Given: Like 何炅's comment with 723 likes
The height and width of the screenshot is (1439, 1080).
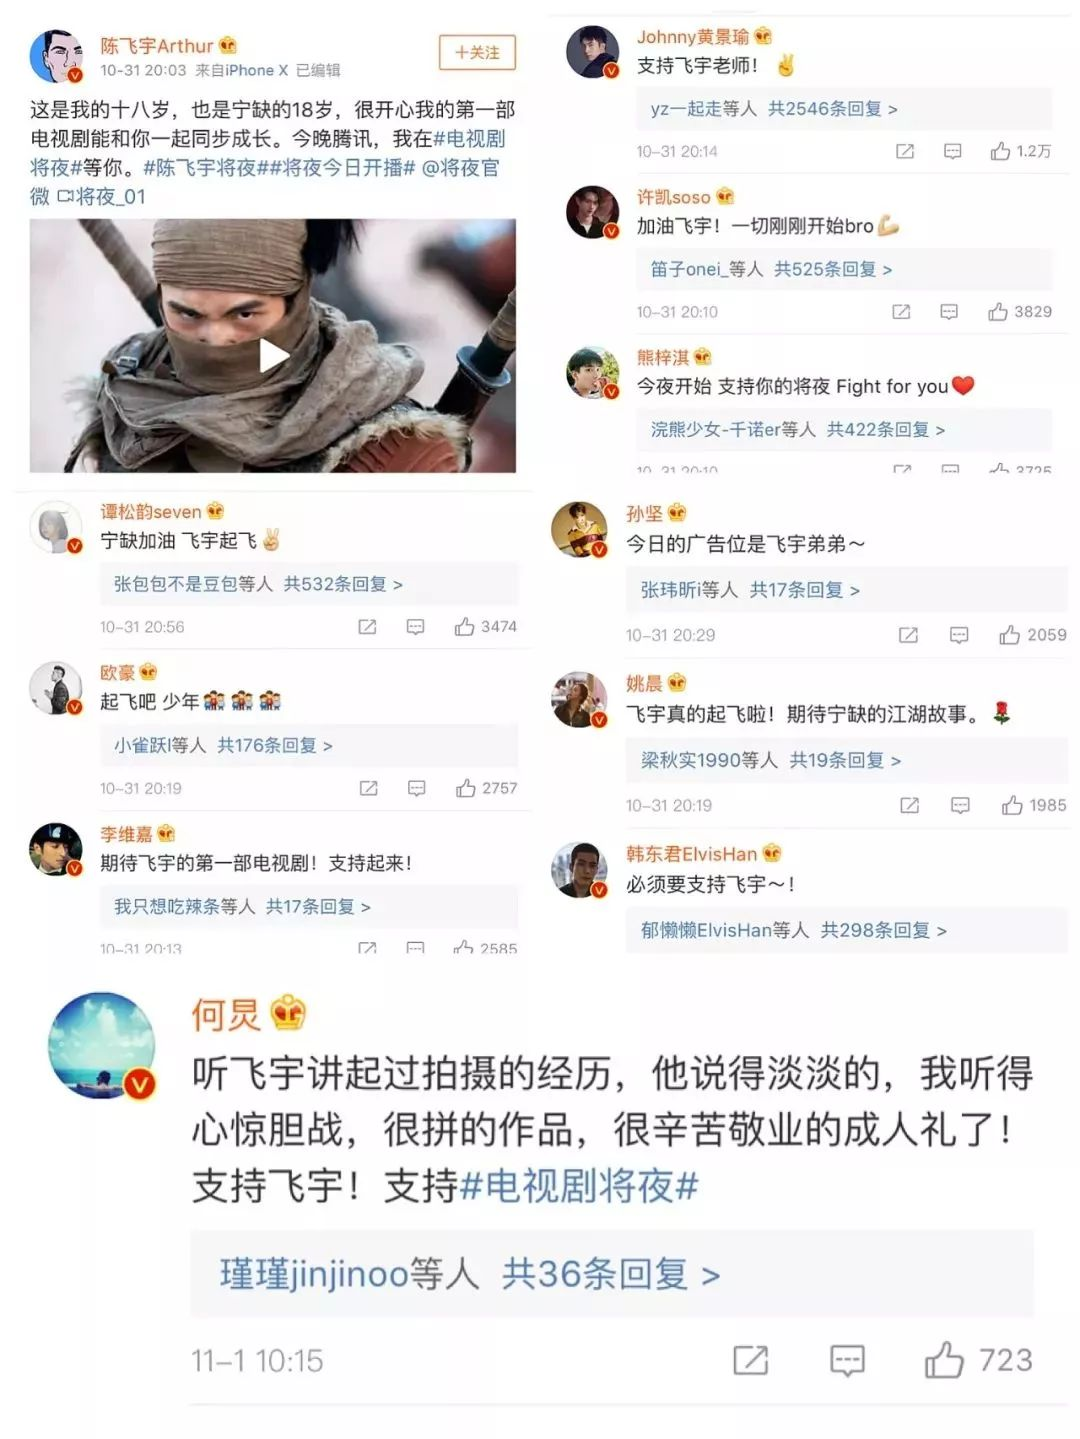Looking at the screenshot, I should click(977, 1360).
